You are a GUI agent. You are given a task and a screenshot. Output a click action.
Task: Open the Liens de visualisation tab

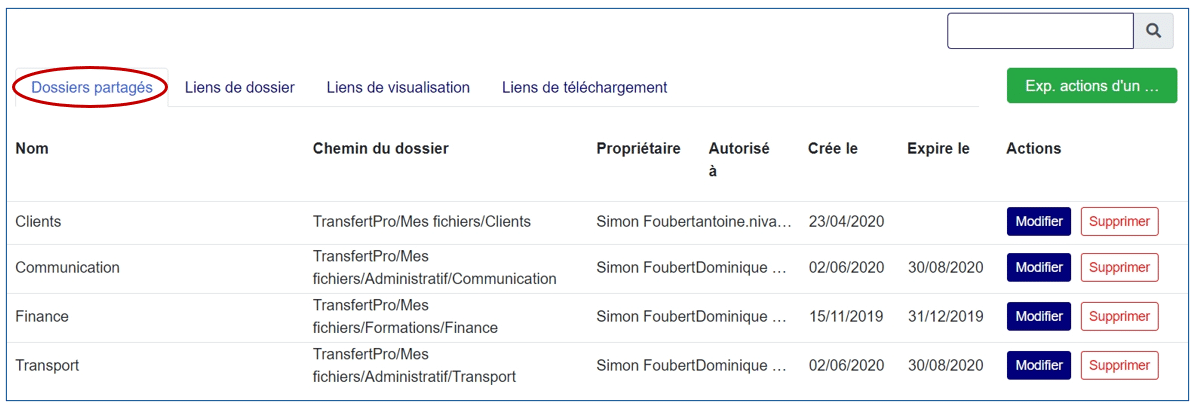click(x=398, y=87)
